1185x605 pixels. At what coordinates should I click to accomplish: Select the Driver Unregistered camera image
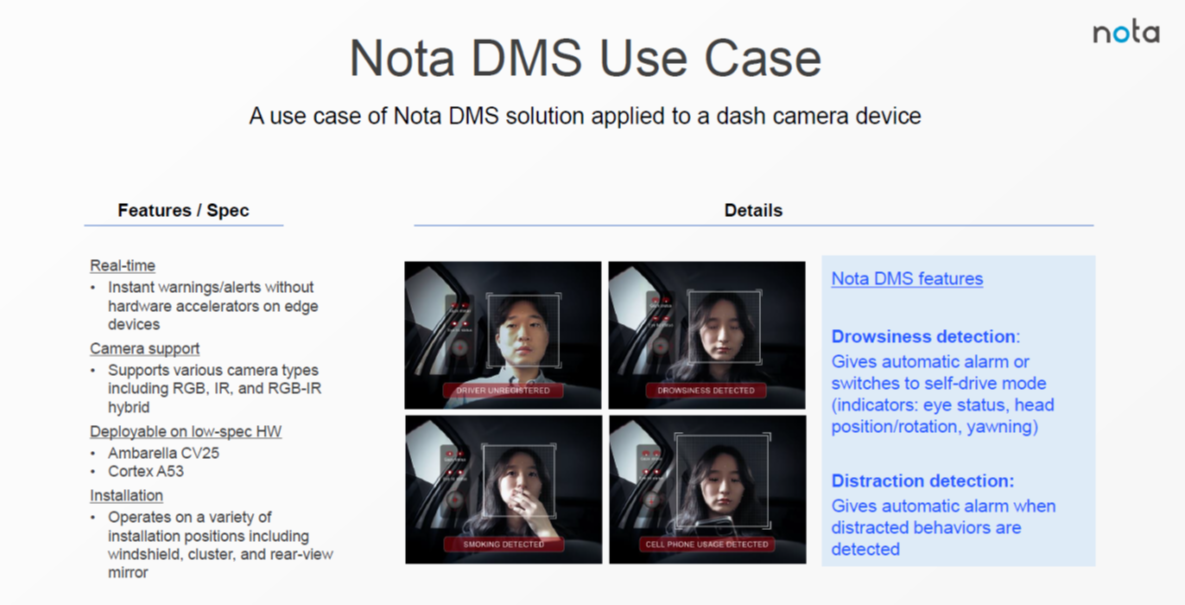tap(503, 335)
